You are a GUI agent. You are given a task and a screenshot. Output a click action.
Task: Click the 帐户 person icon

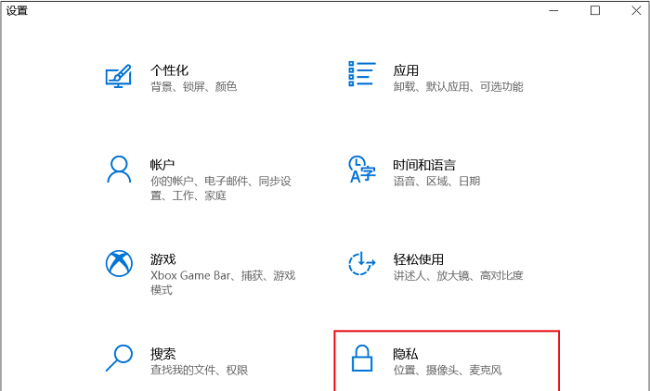click(119, 169)
